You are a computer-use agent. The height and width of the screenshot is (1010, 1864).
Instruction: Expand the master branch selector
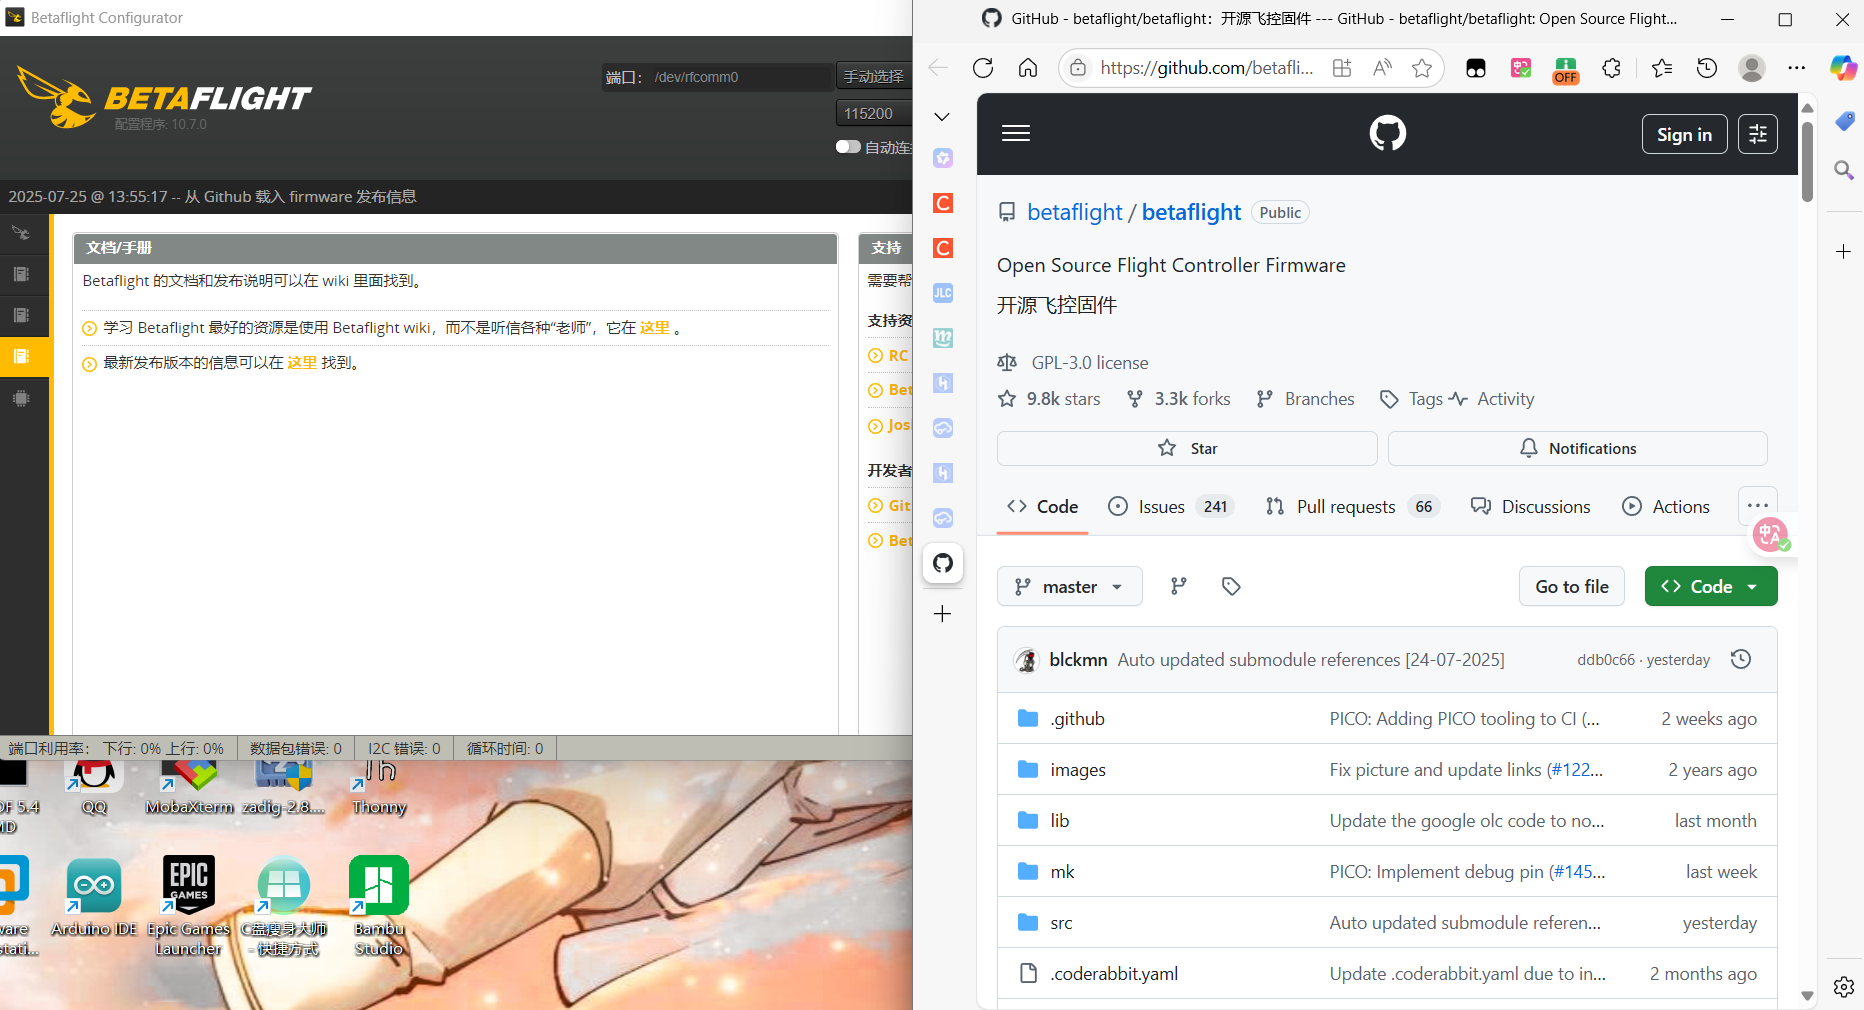pyautogui.click(x=1069, y=586)
